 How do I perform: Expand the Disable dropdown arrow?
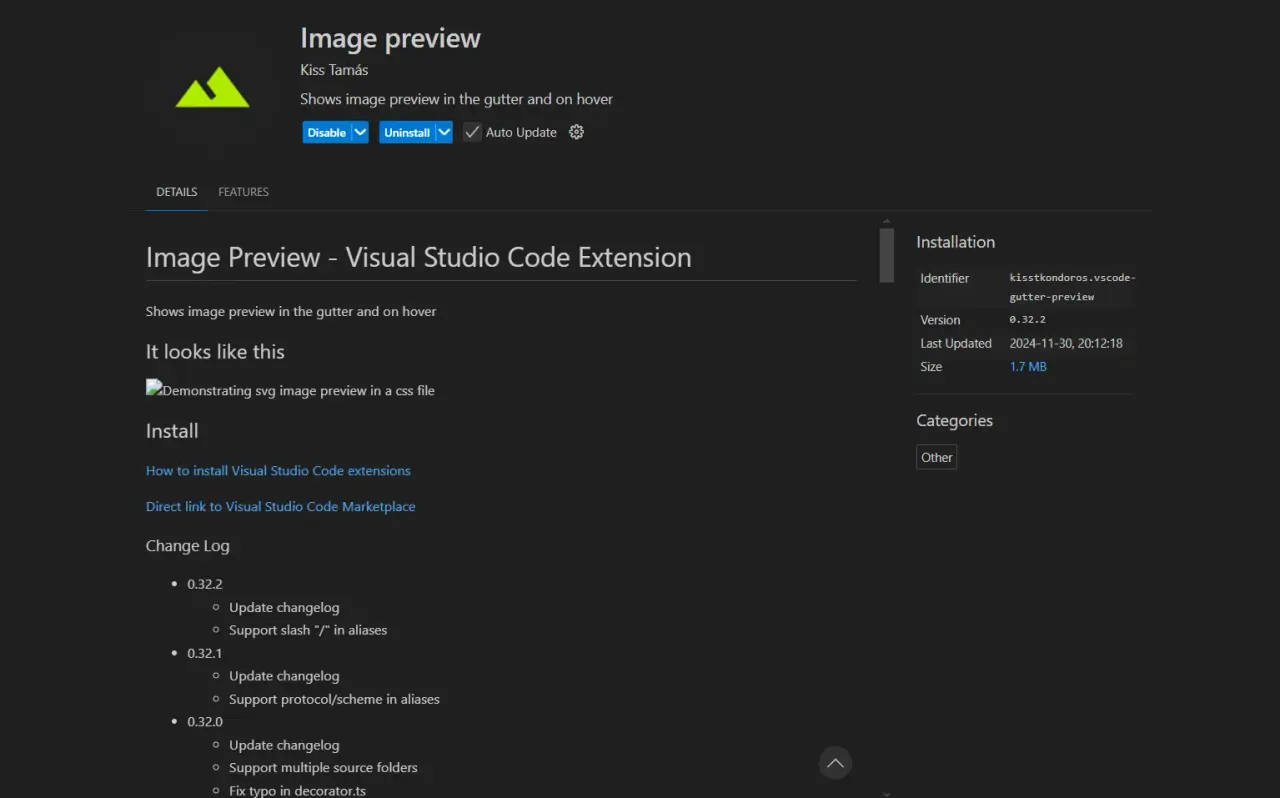point(360,132)
